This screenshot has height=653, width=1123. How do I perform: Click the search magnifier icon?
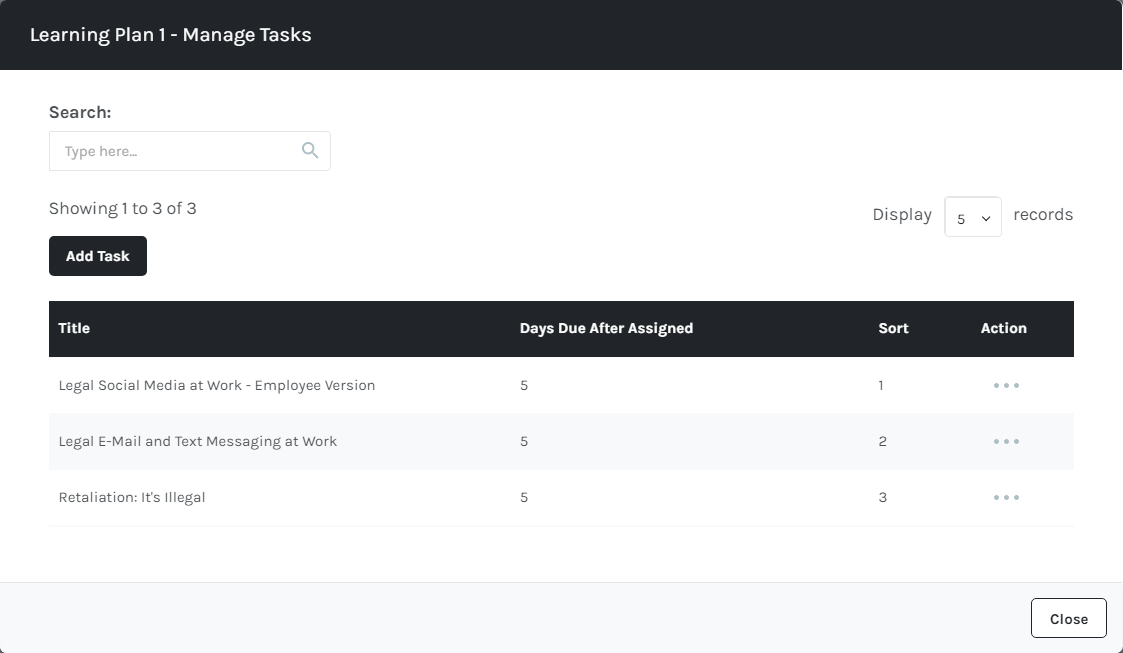click(309, 150)
